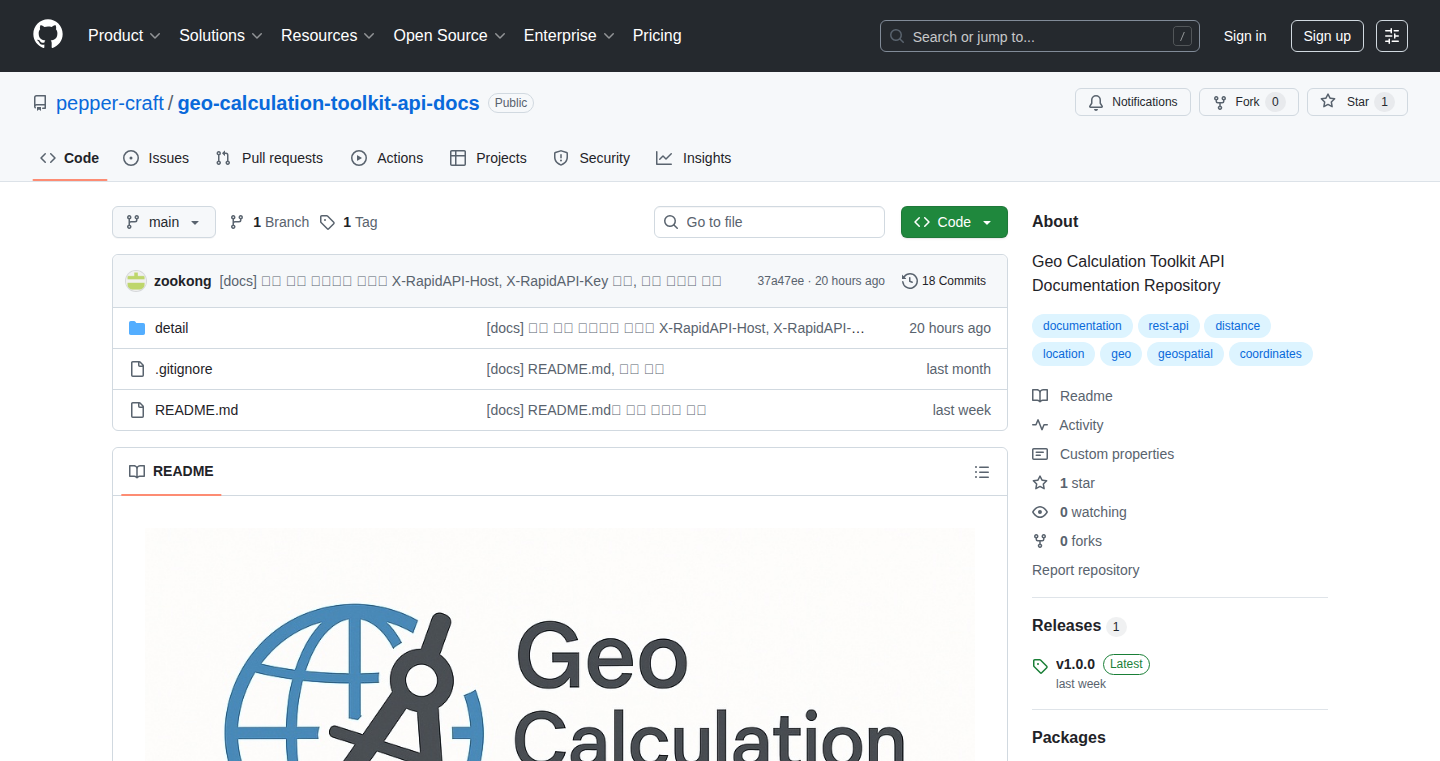Go to the GitHub homepage logo
This screenshot has width=1440, height=761.
(48, 36)
